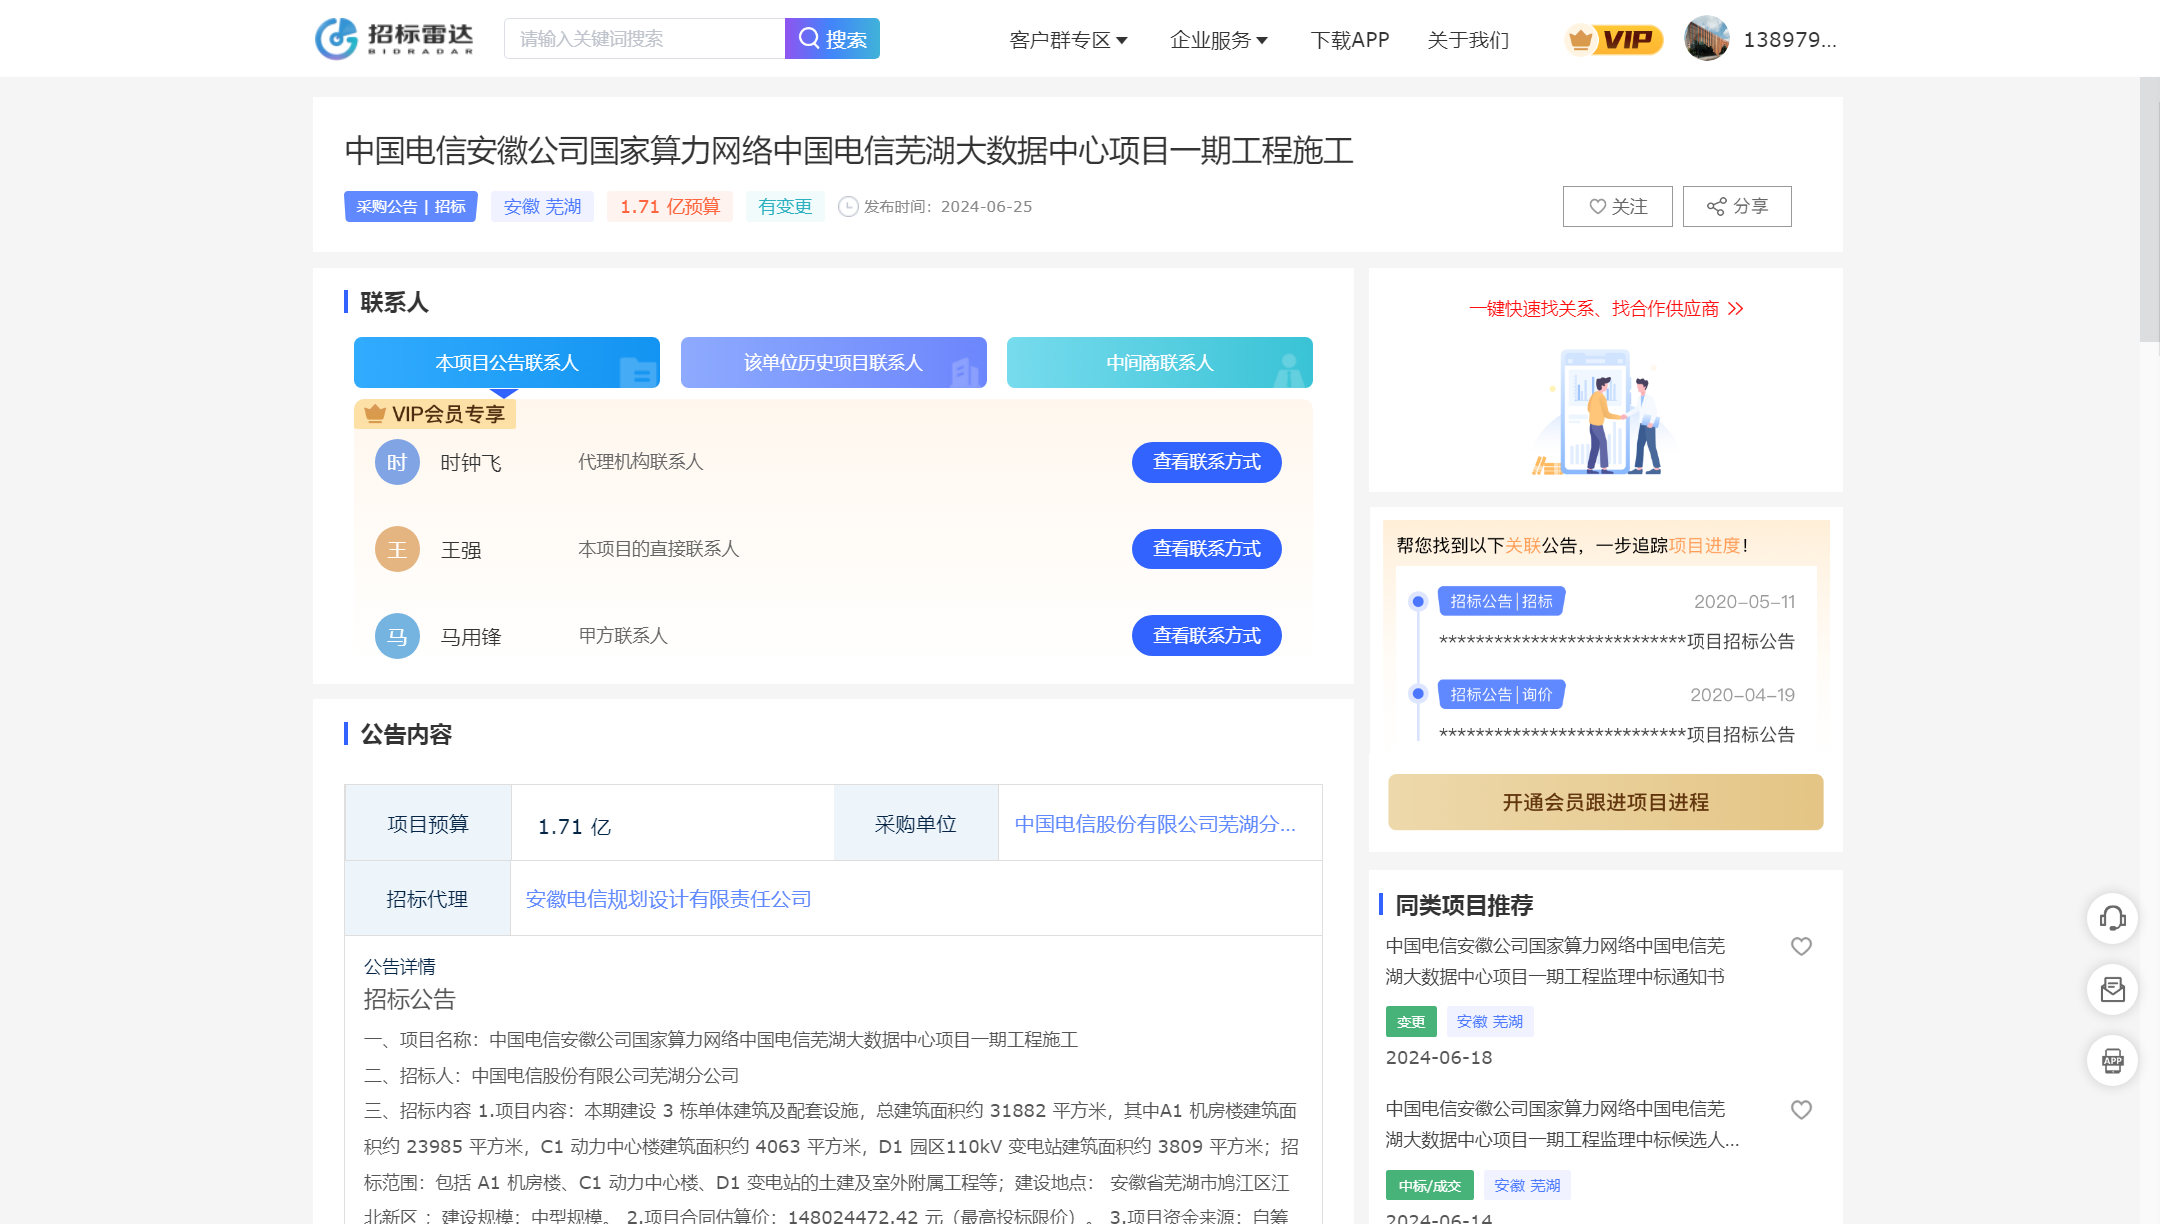Image resolution: width=2160 pixels, height=1224 pixels.
Task: Click the 搜索 magnifier search button
Action: tap(832, 39)
